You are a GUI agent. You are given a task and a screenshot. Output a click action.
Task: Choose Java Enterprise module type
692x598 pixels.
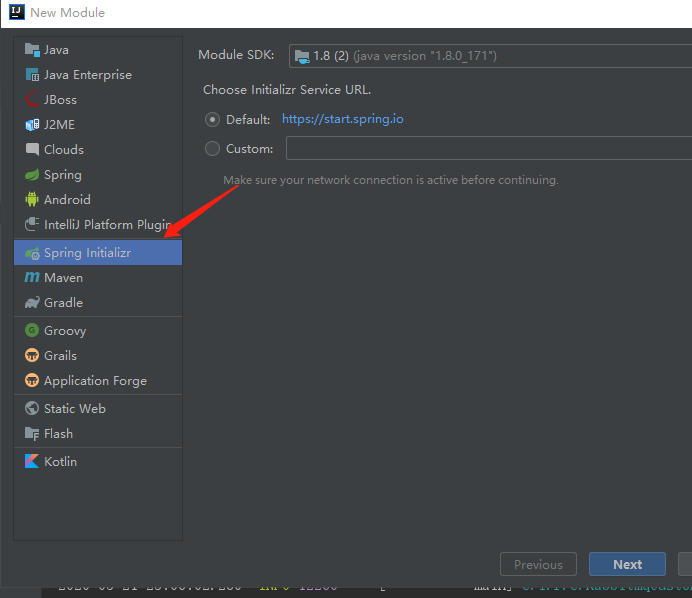click(x=98, y=75)
